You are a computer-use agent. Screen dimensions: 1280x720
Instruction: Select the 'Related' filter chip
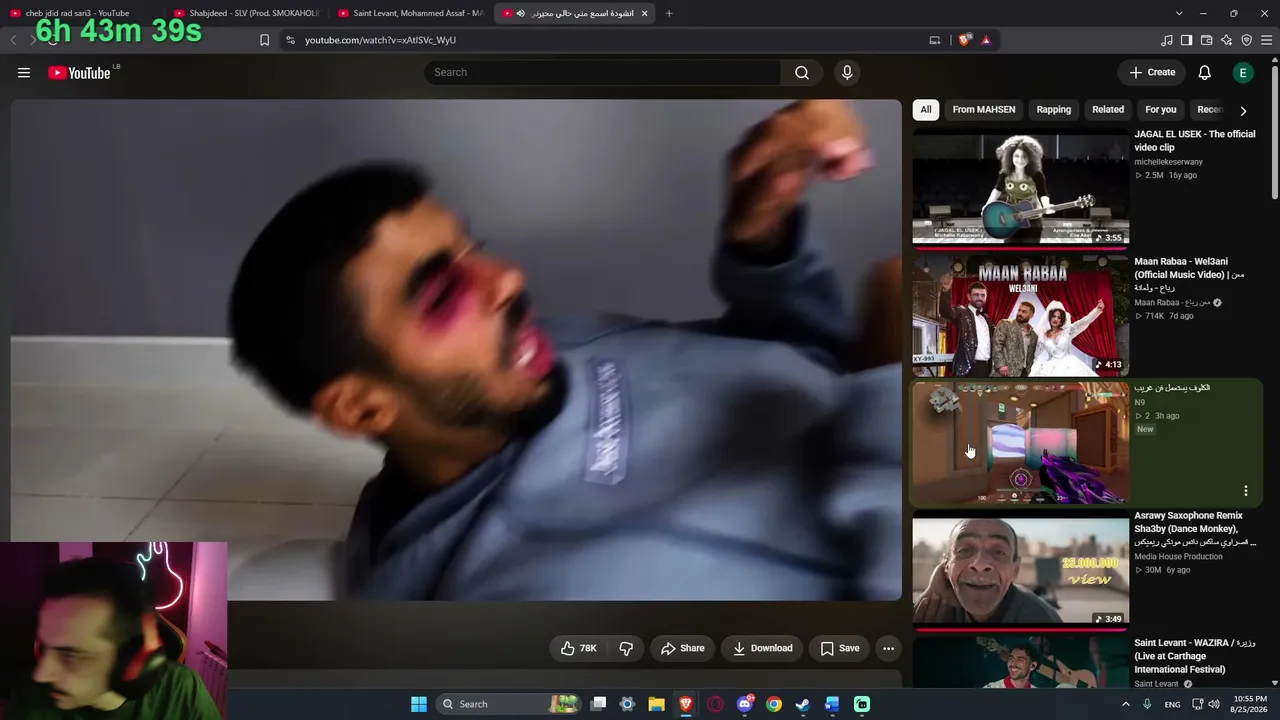tap(1108, 110)
